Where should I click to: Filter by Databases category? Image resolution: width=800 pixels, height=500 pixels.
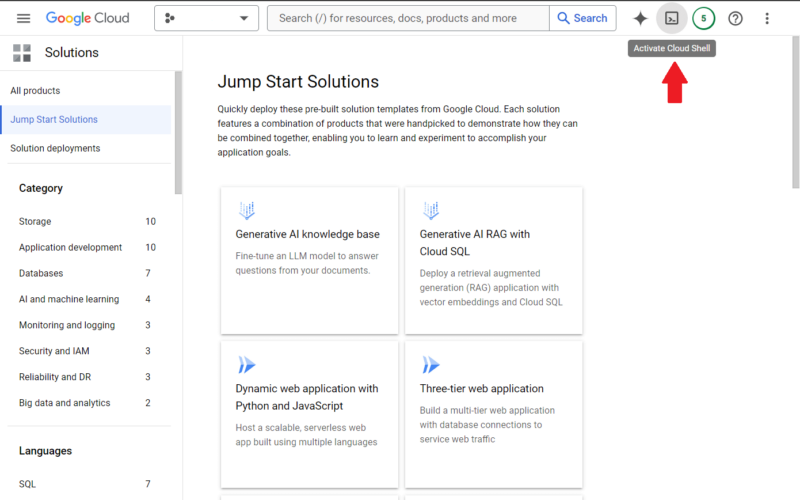tap(87, 273)
